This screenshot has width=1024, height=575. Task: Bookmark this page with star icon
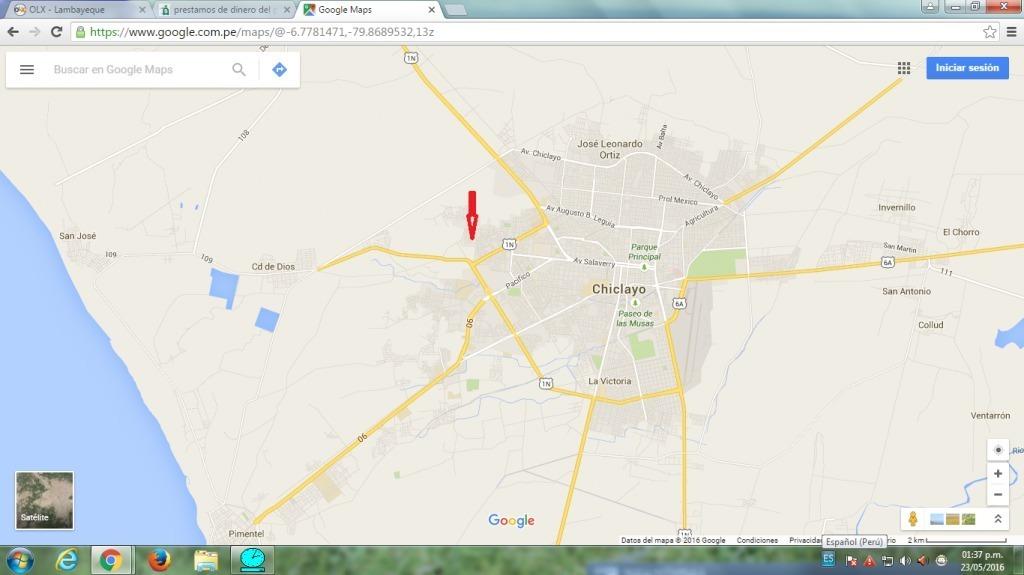(990, 32)
